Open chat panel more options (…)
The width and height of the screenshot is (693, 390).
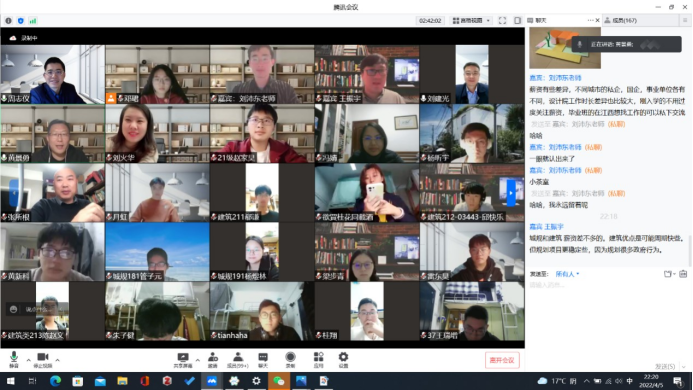coord(590,20)
